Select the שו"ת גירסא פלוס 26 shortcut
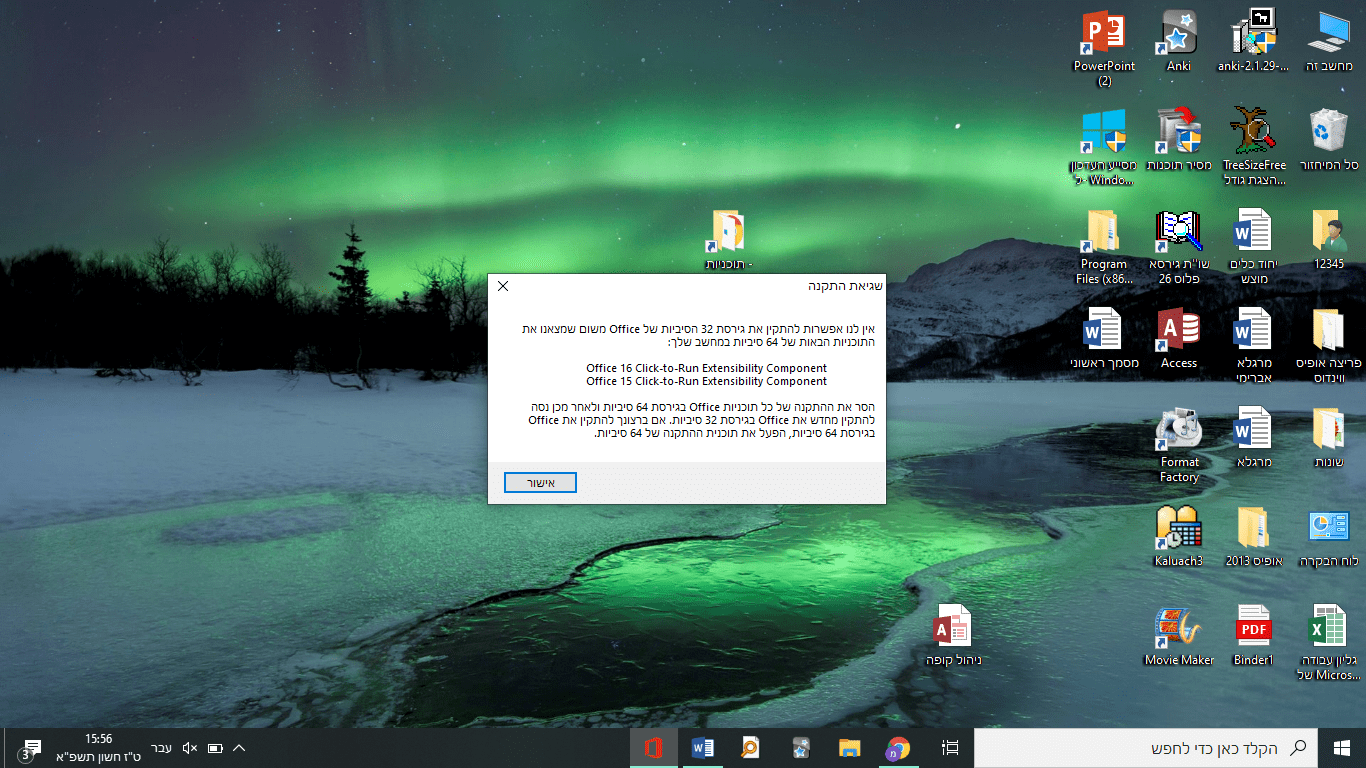The width and height of the screenshot is (1366, 768). point(1179,247)
